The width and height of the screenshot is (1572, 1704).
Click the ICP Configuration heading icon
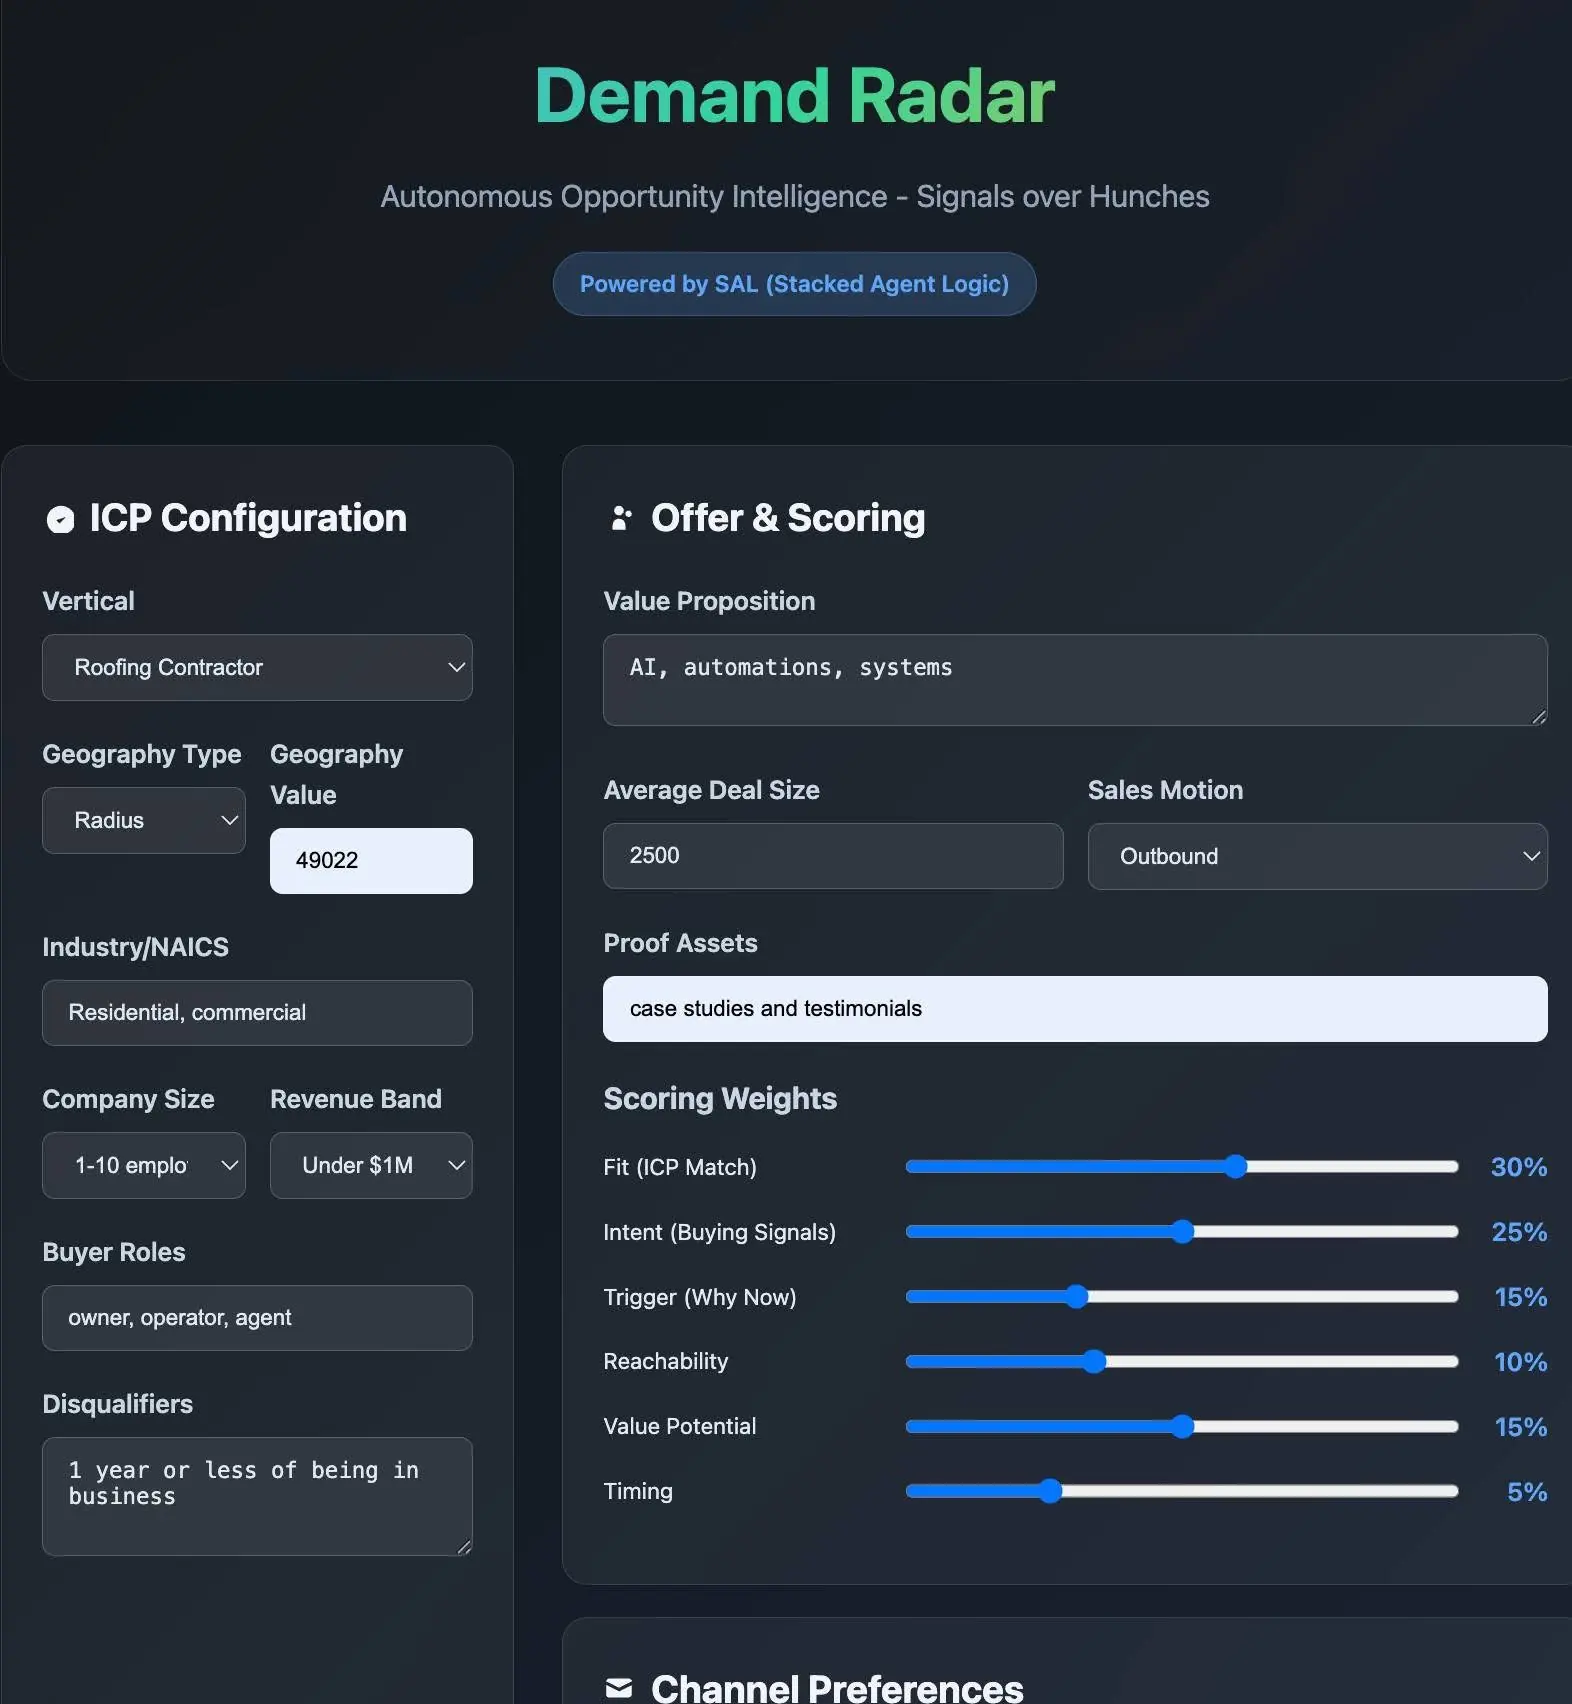[x=61, y=519]
